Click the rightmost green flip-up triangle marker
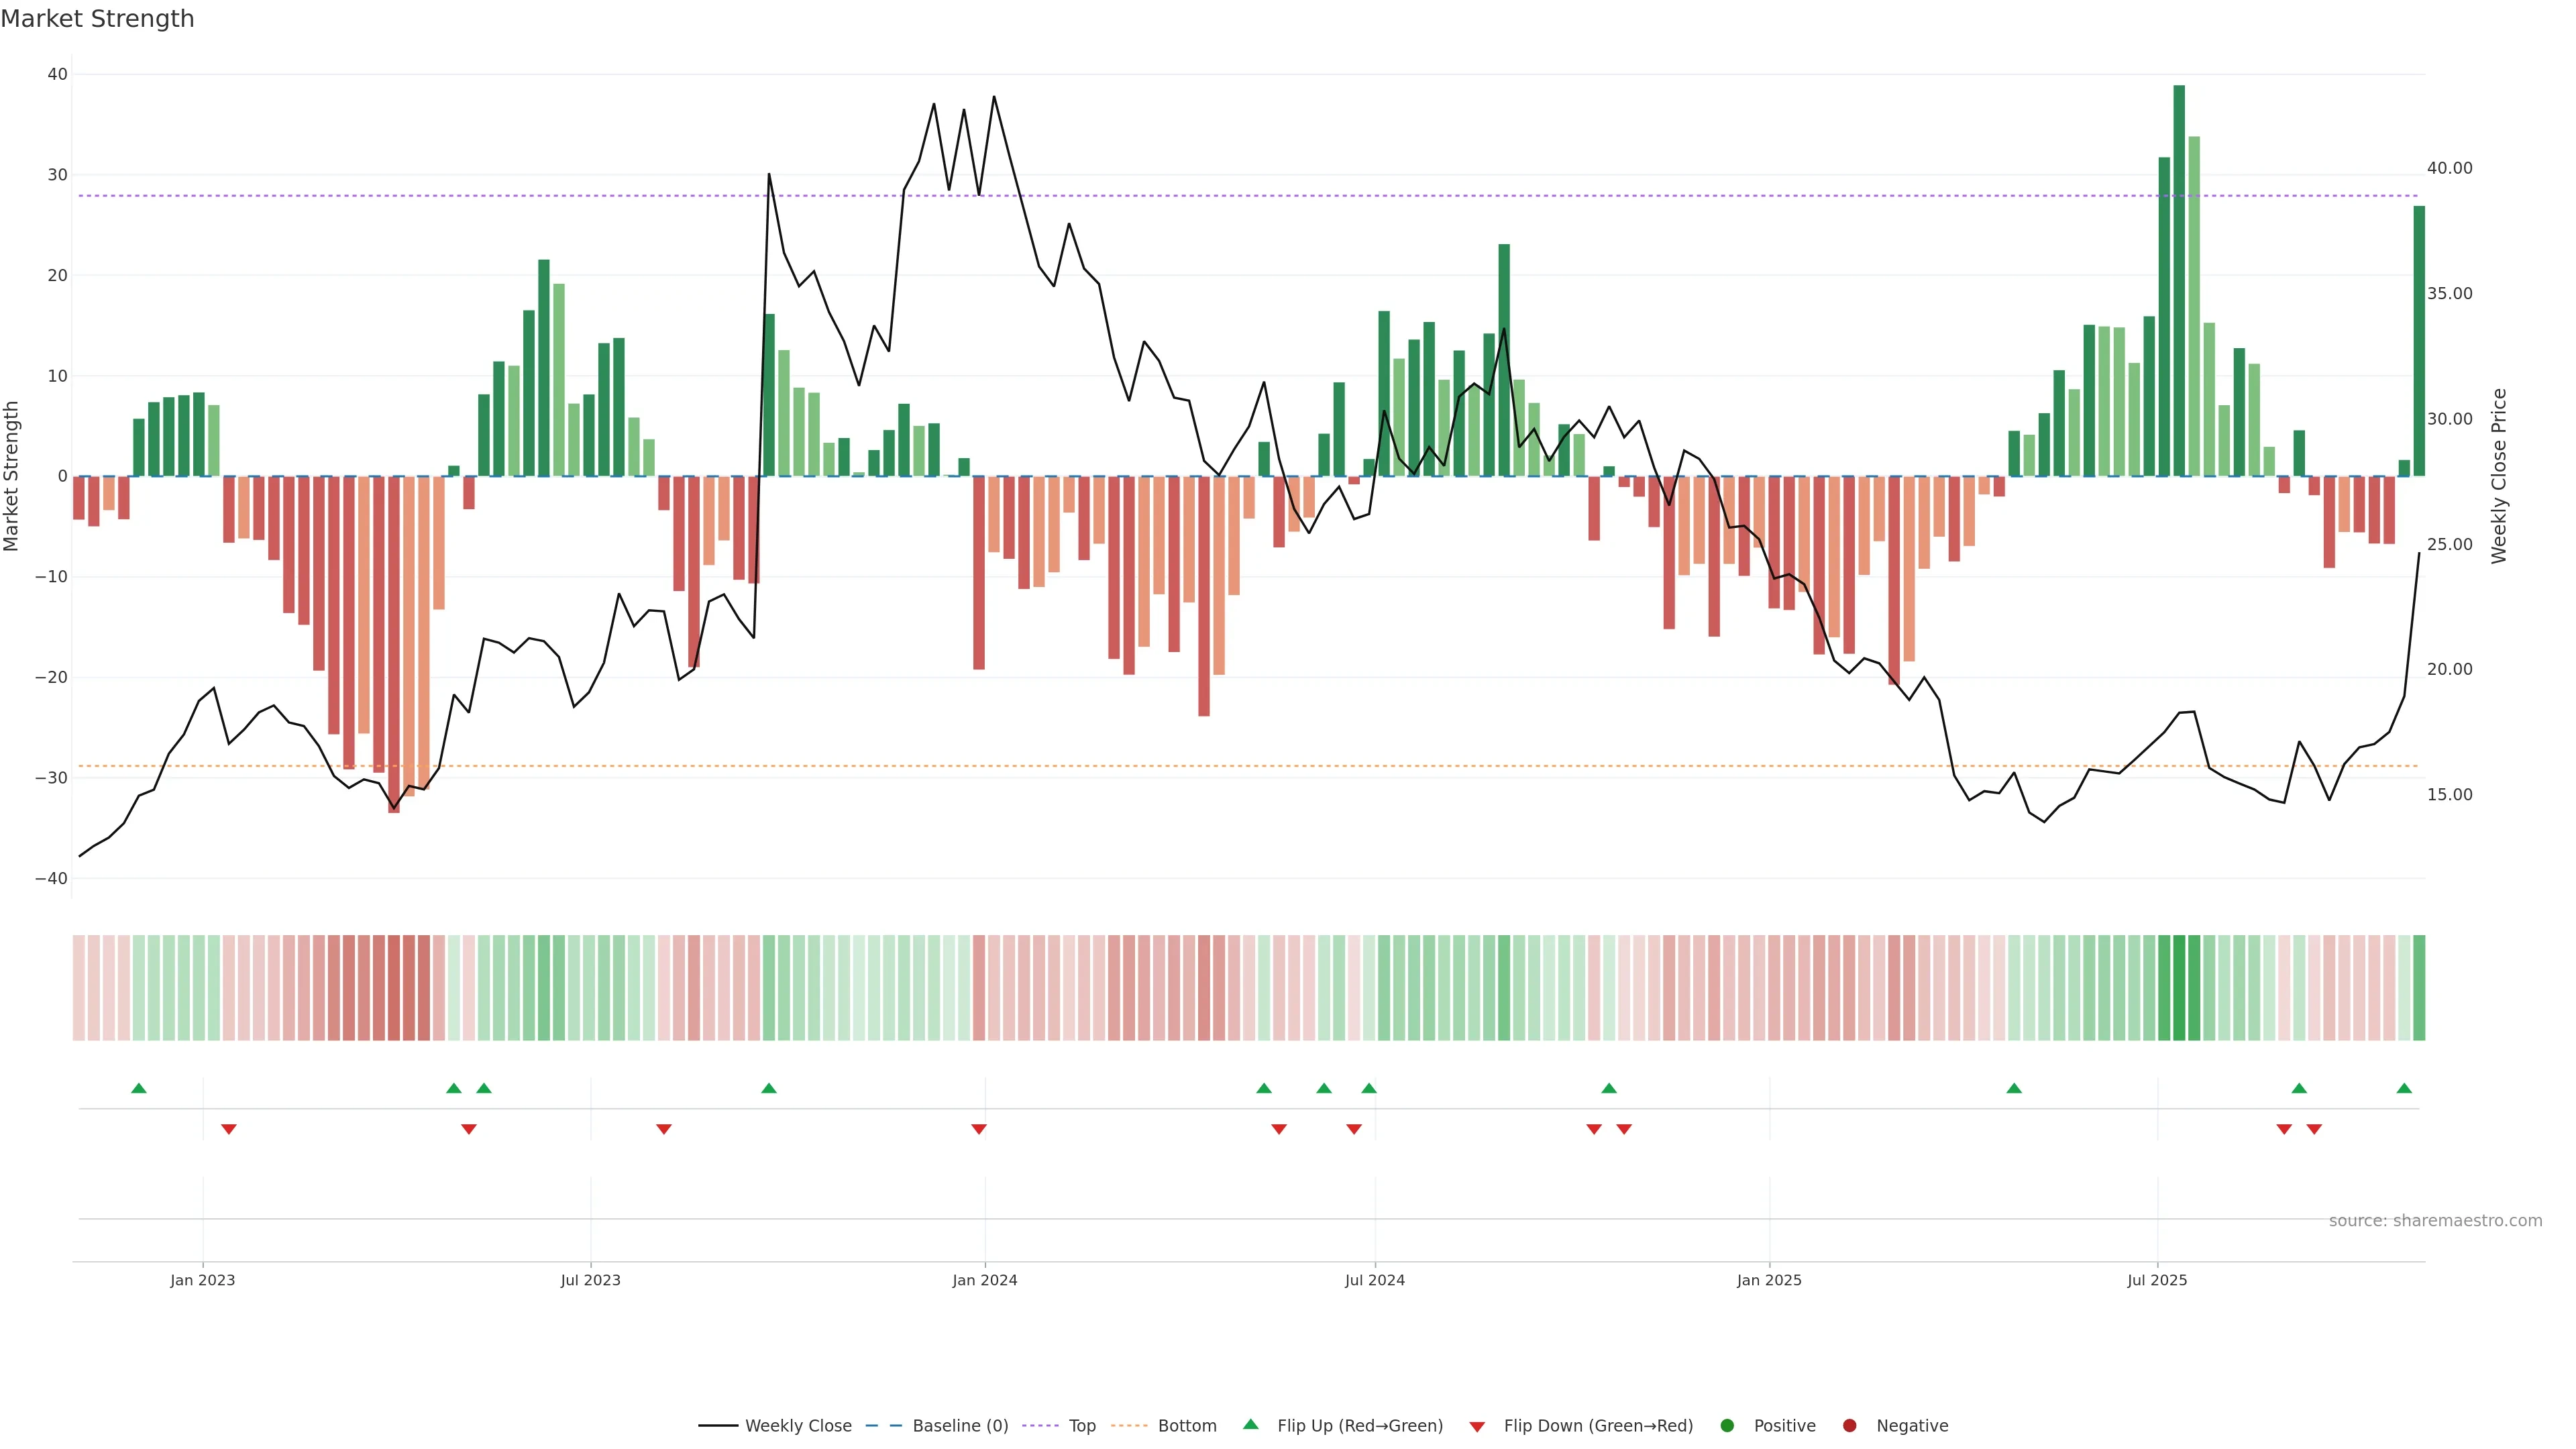 click(2404, 1088)
